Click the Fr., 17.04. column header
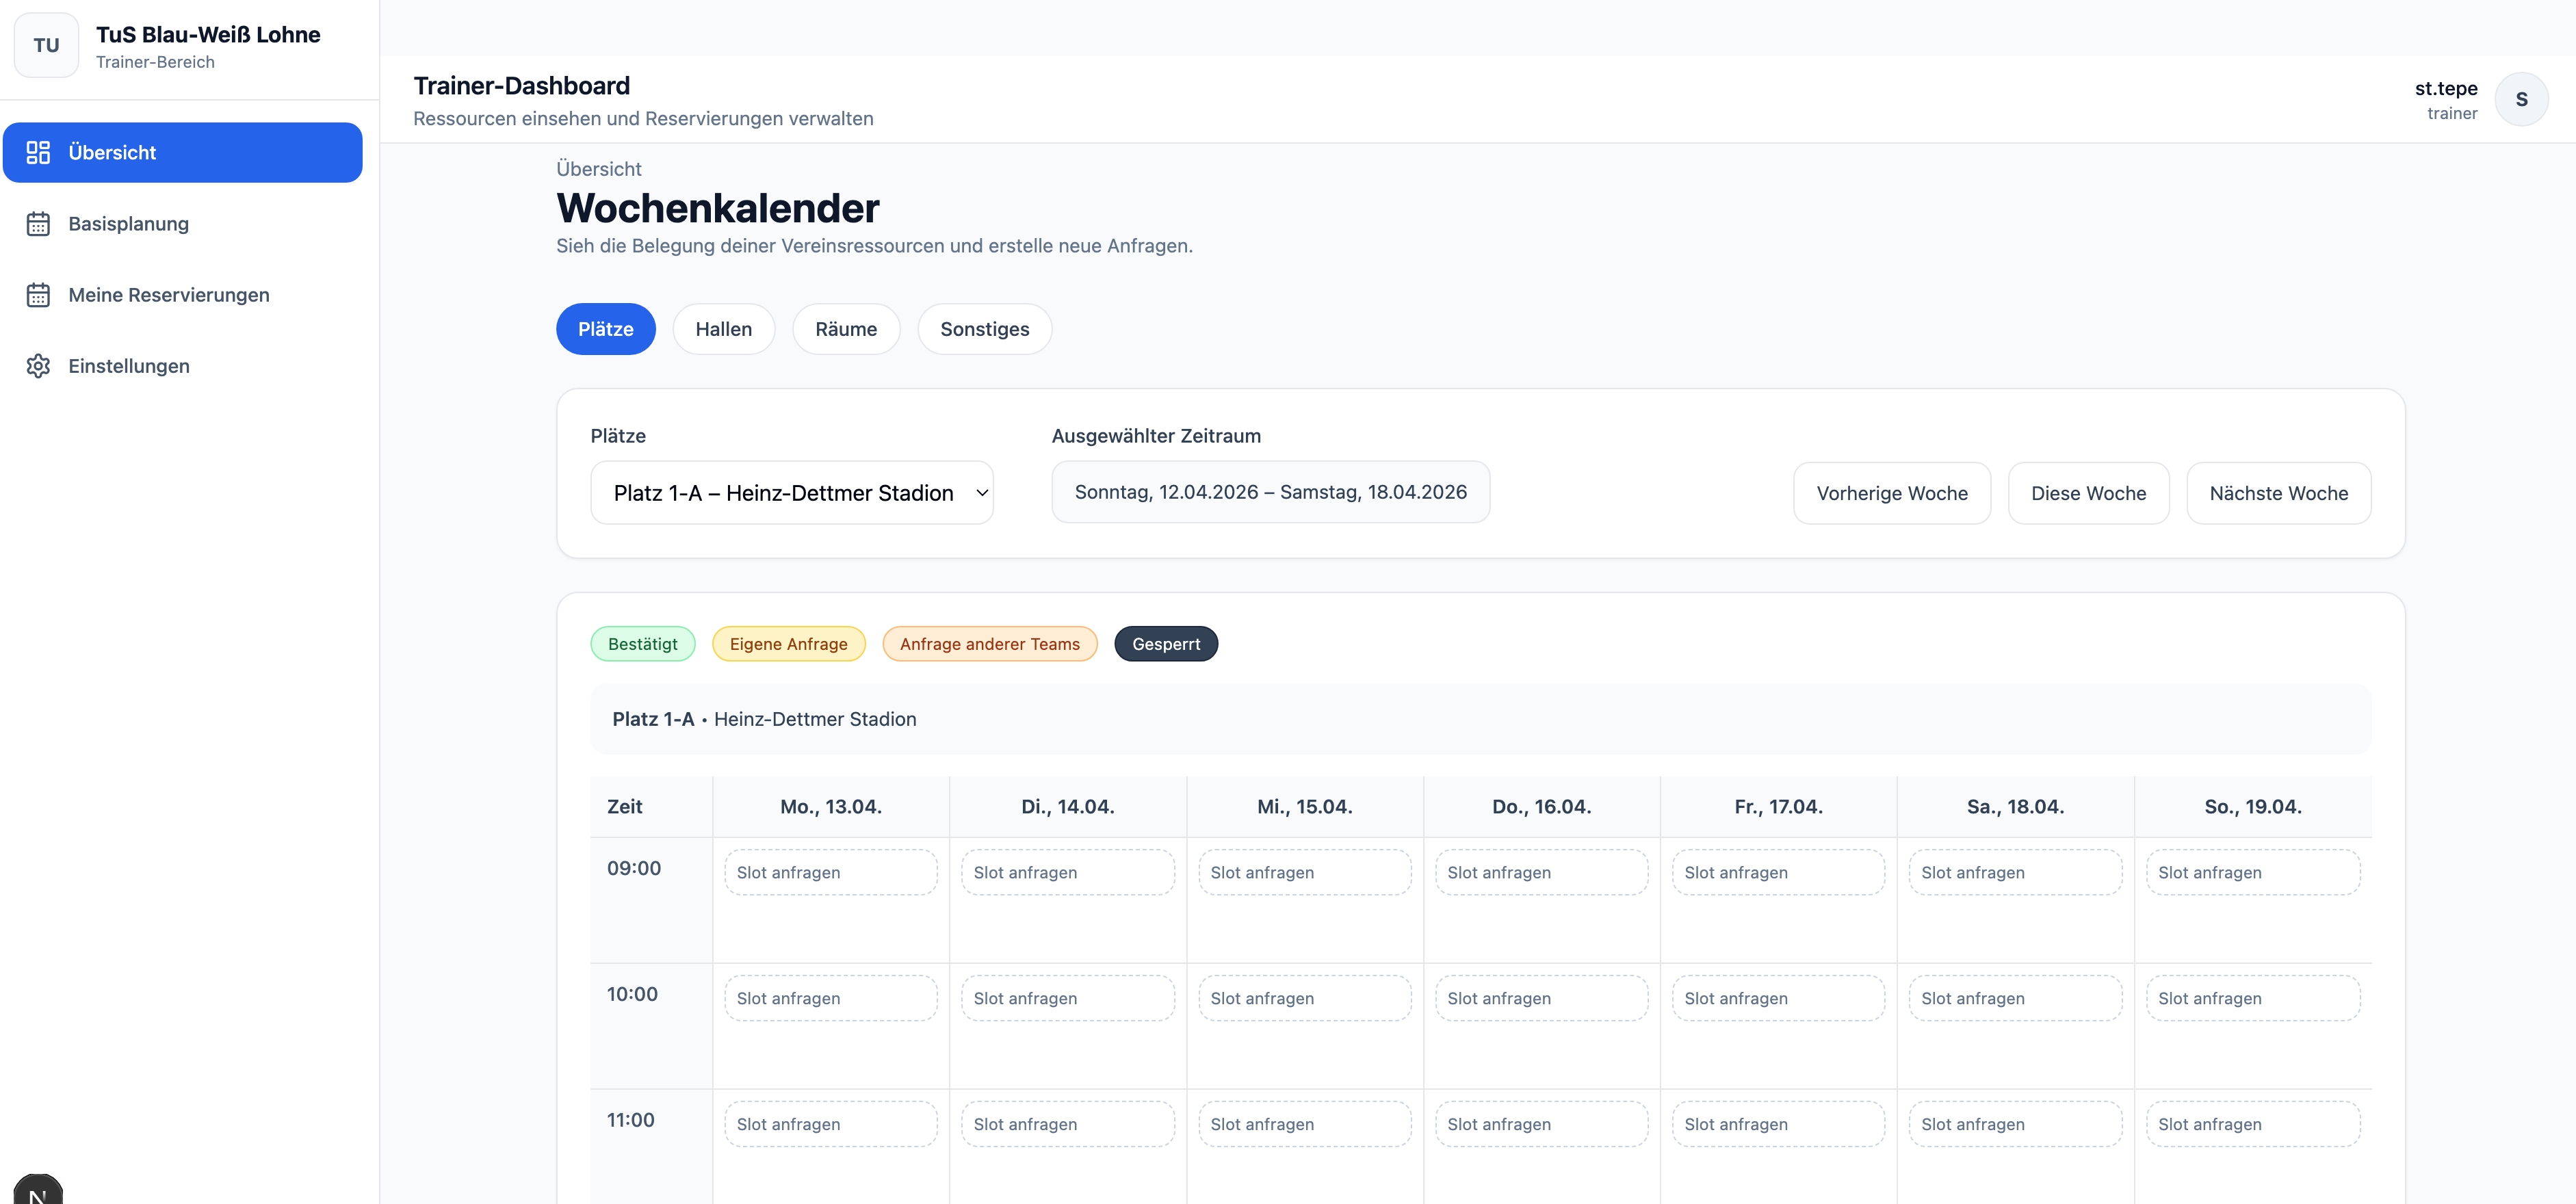This screenshot has height=1204, width=2576. [1779, 807]
